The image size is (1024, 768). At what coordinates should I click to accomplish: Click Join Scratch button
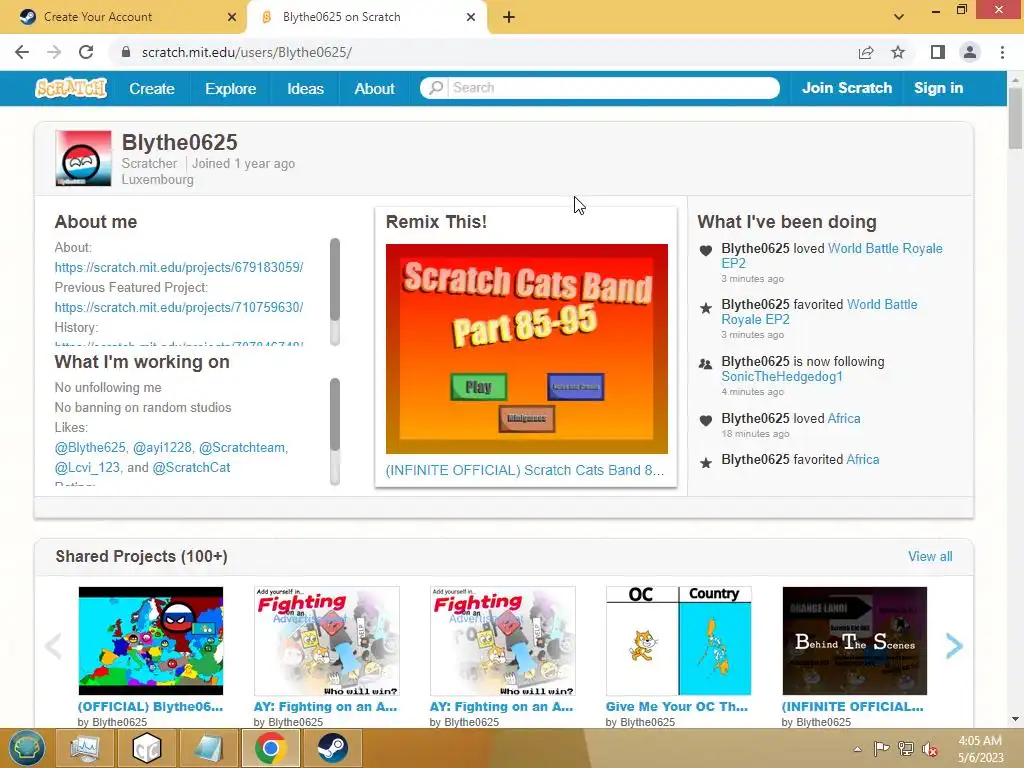[x=847, y=88]
